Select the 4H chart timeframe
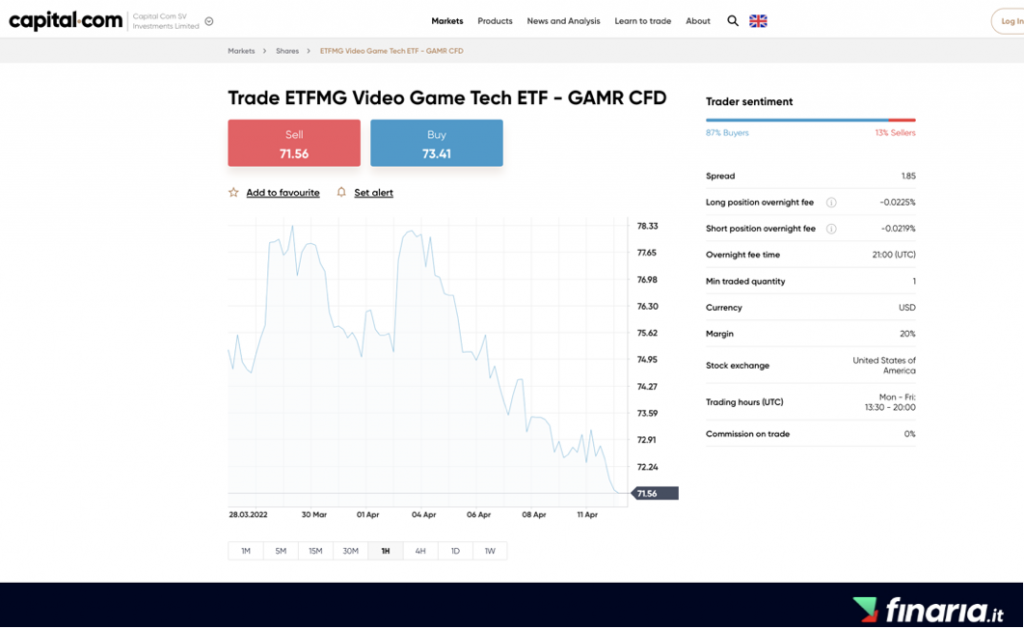 coord(421,551)
